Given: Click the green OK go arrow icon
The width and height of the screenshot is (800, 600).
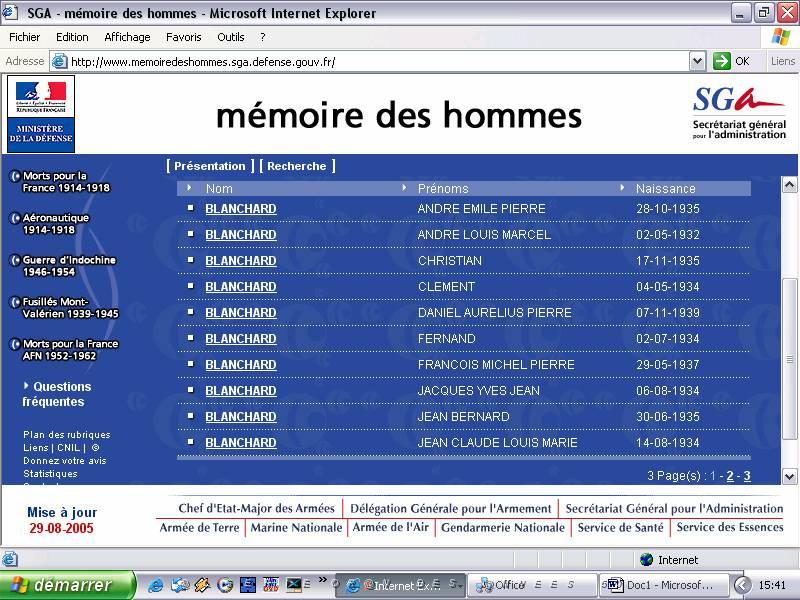Looking at the screenshot, I should click(x=721, y=61).
